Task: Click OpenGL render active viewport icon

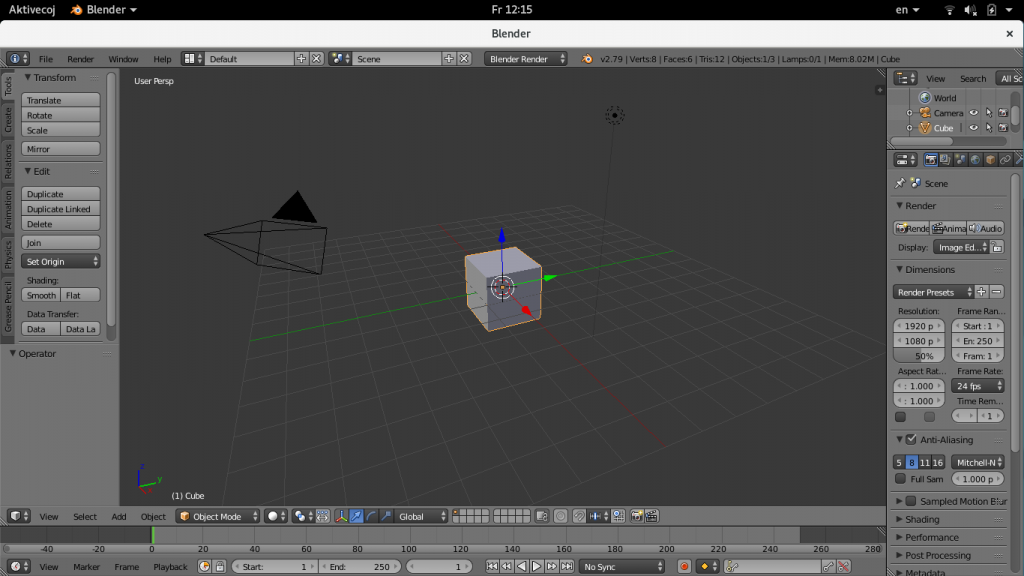Action: (637, 516)
